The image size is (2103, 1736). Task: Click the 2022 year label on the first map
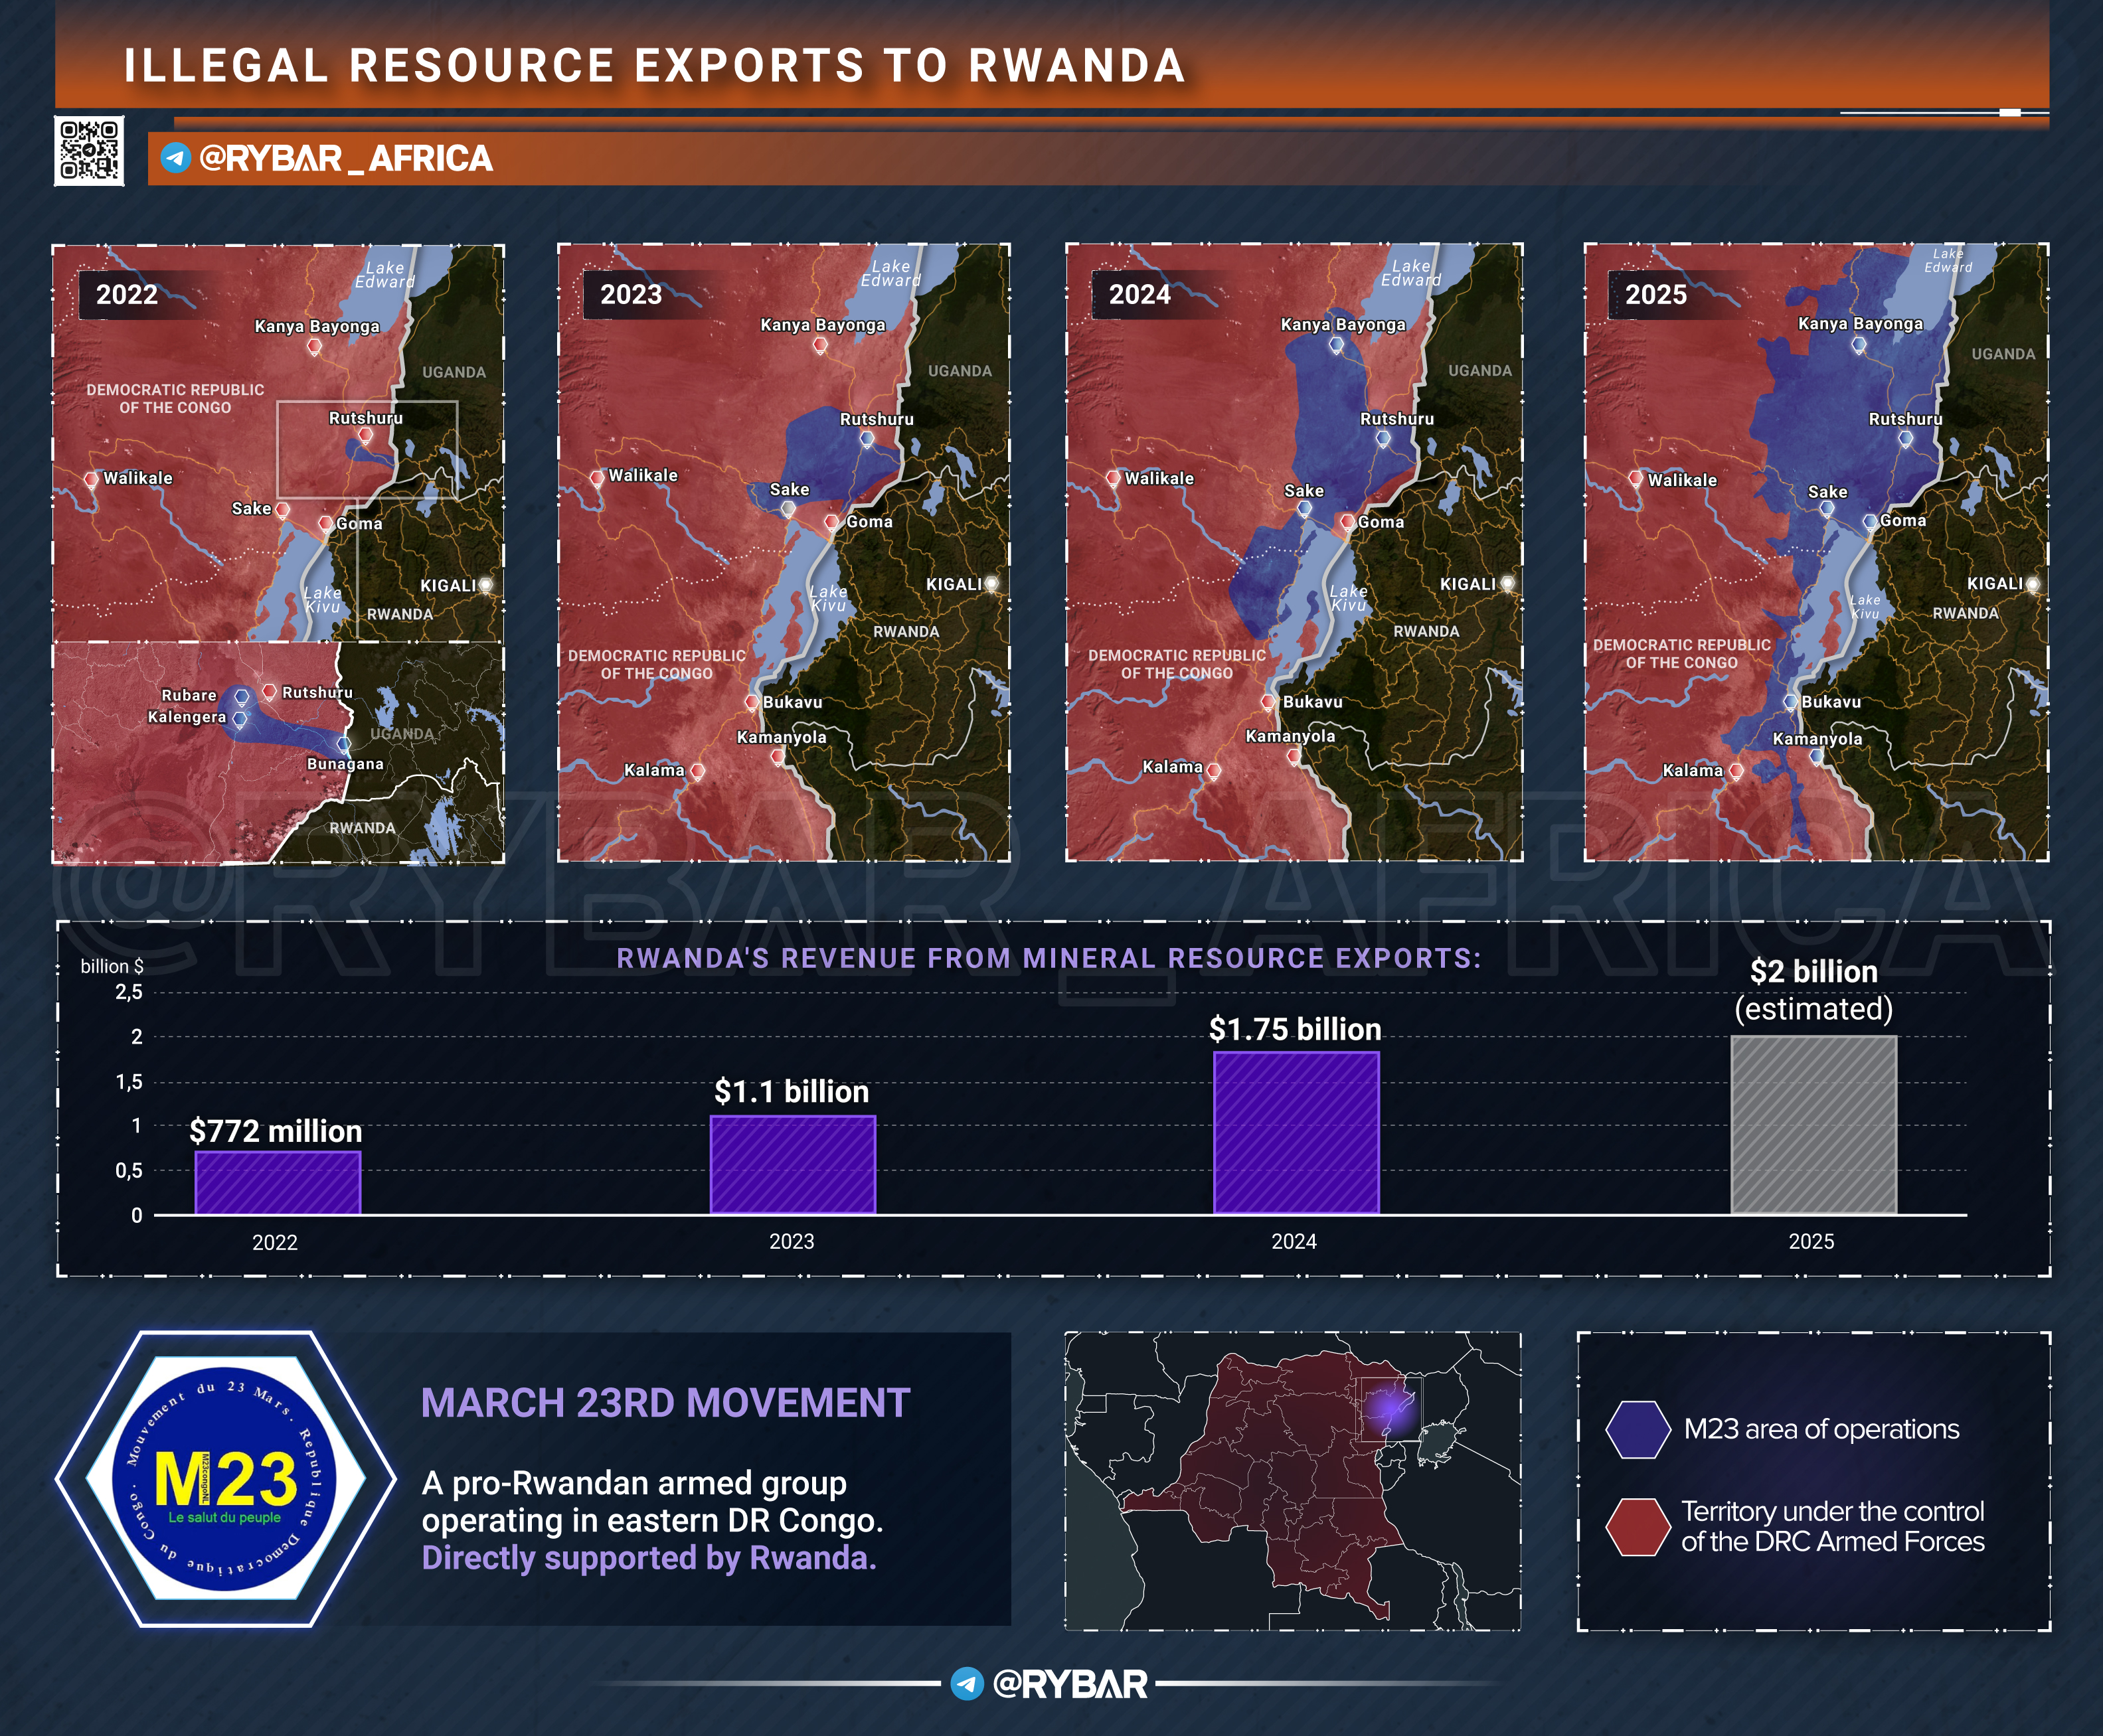127,294
